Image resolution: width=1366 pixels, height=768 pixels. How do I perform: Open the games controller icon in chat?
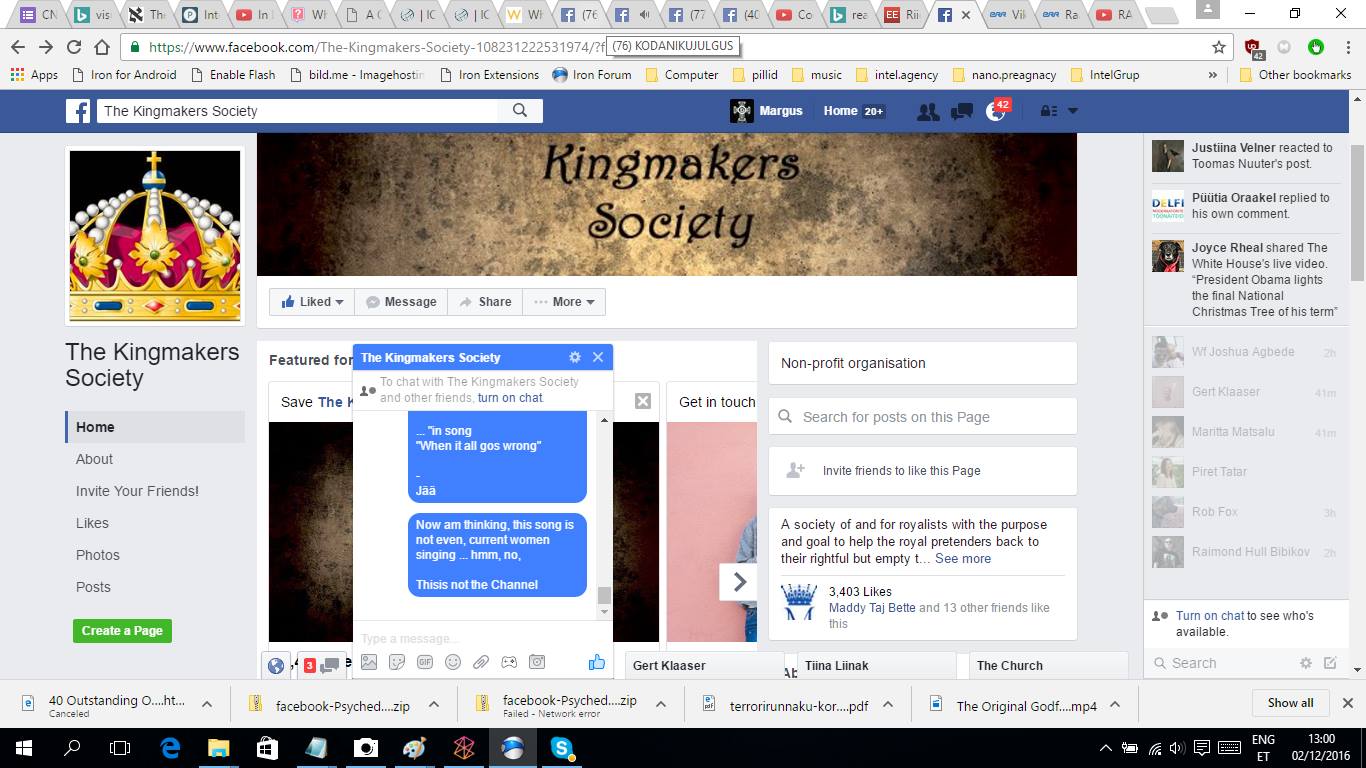(x=509, y=662)
